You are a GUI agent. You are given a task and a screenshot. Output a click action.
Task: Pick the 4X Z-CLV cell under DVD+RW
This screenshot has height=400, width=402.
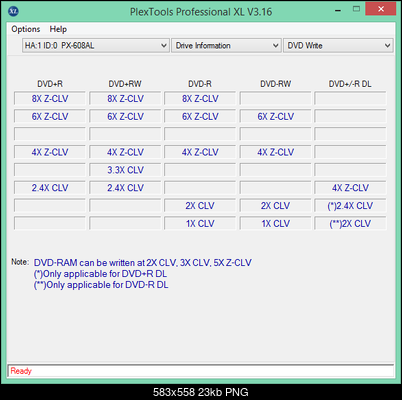[x=125, y=152]
